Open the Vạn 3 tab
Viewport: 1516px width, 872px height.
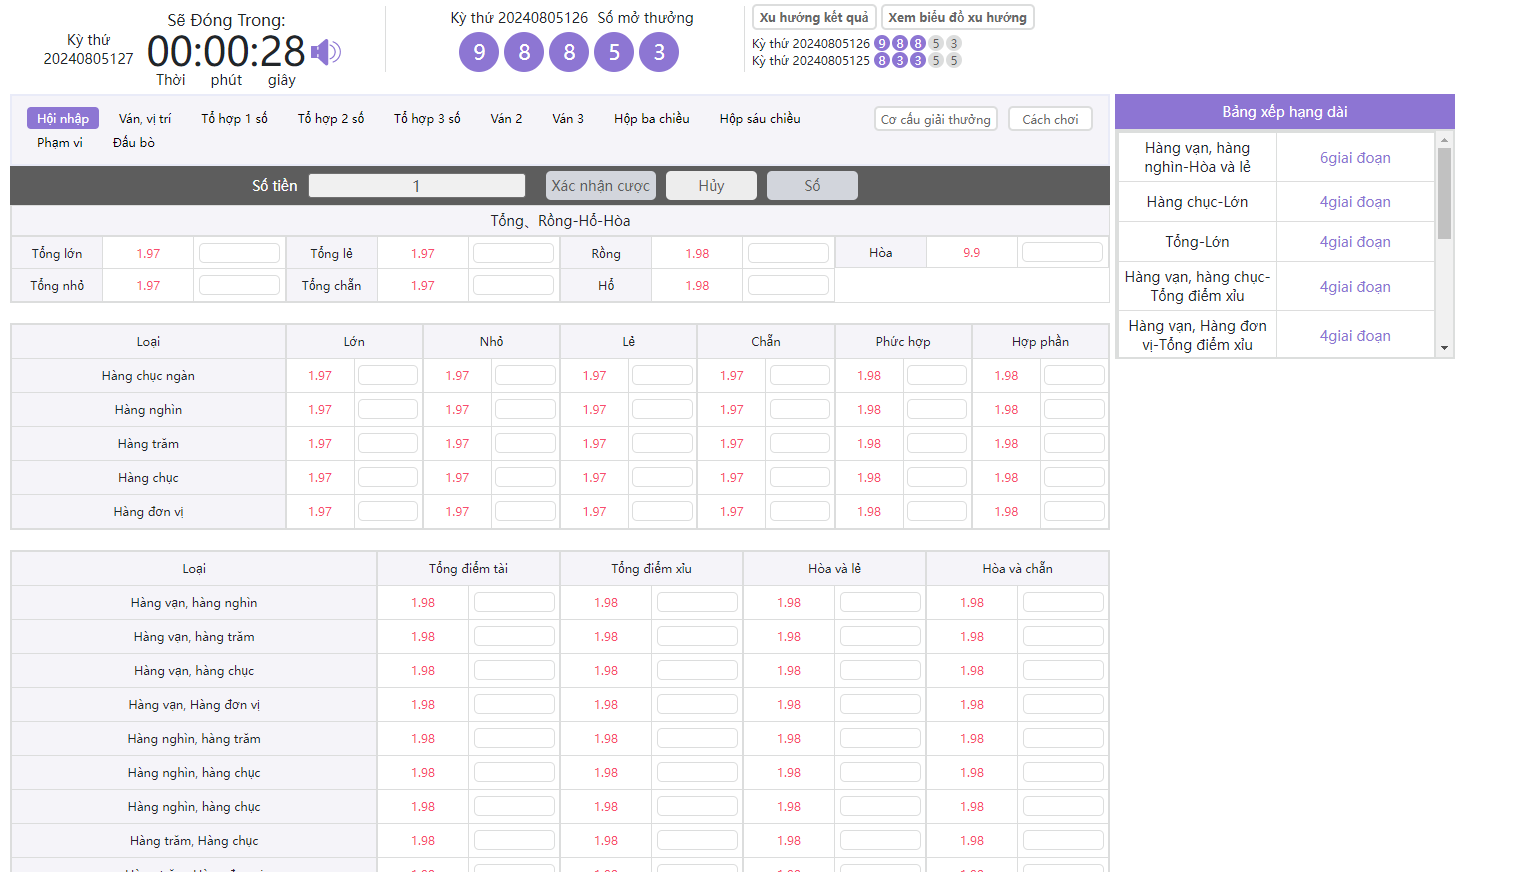click(568, 118)
